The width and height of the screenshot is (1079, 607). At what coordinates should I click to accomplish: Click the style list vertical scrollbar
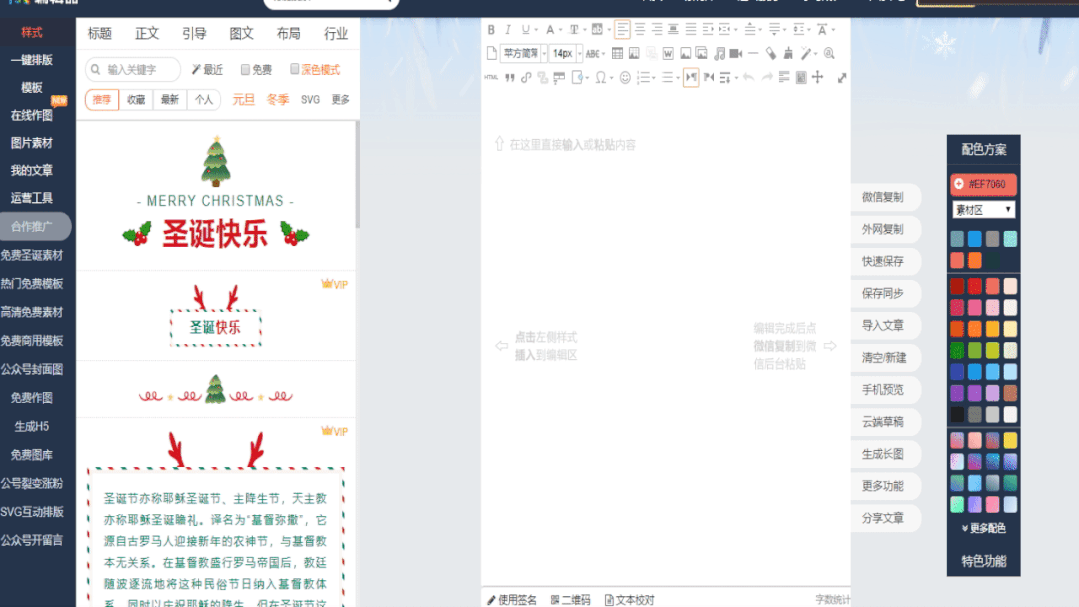click(x=357, y=175)
